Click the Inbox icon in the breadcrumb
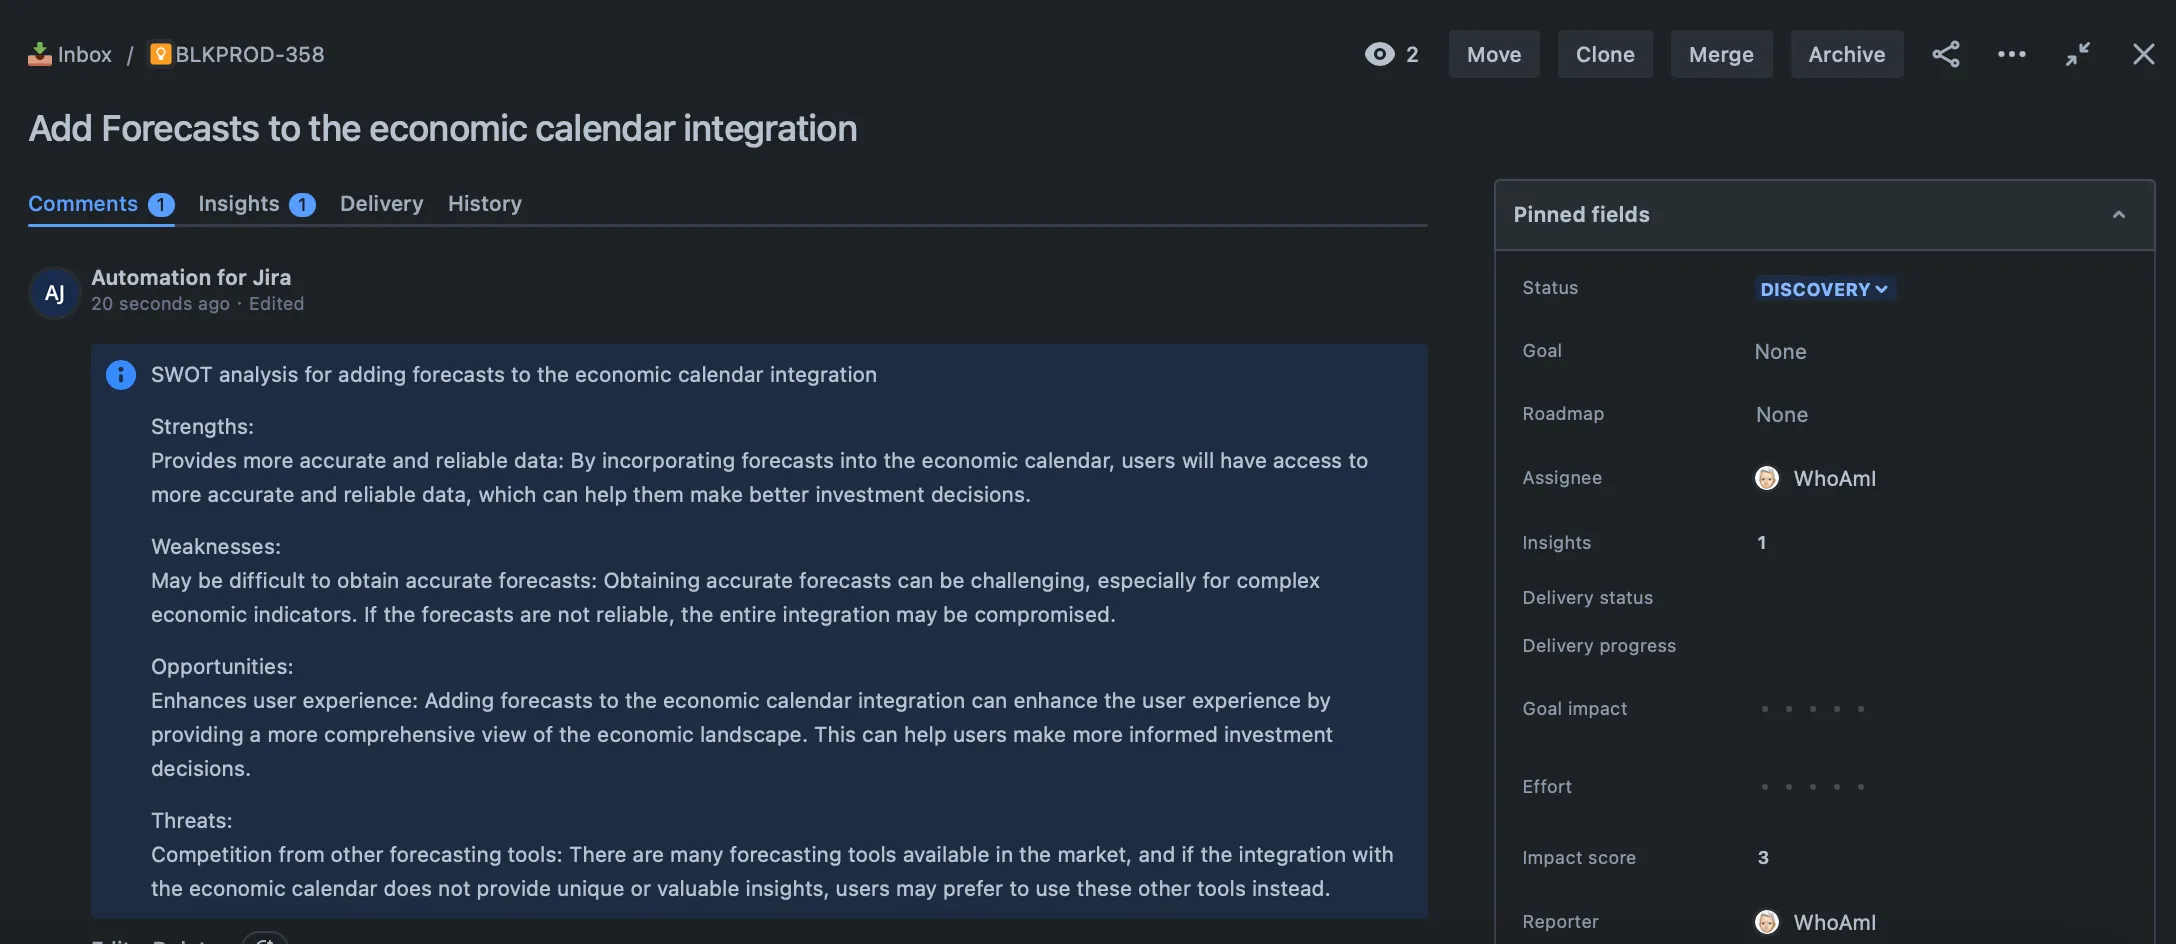2176x944 pixels. [x=39, y=53]
